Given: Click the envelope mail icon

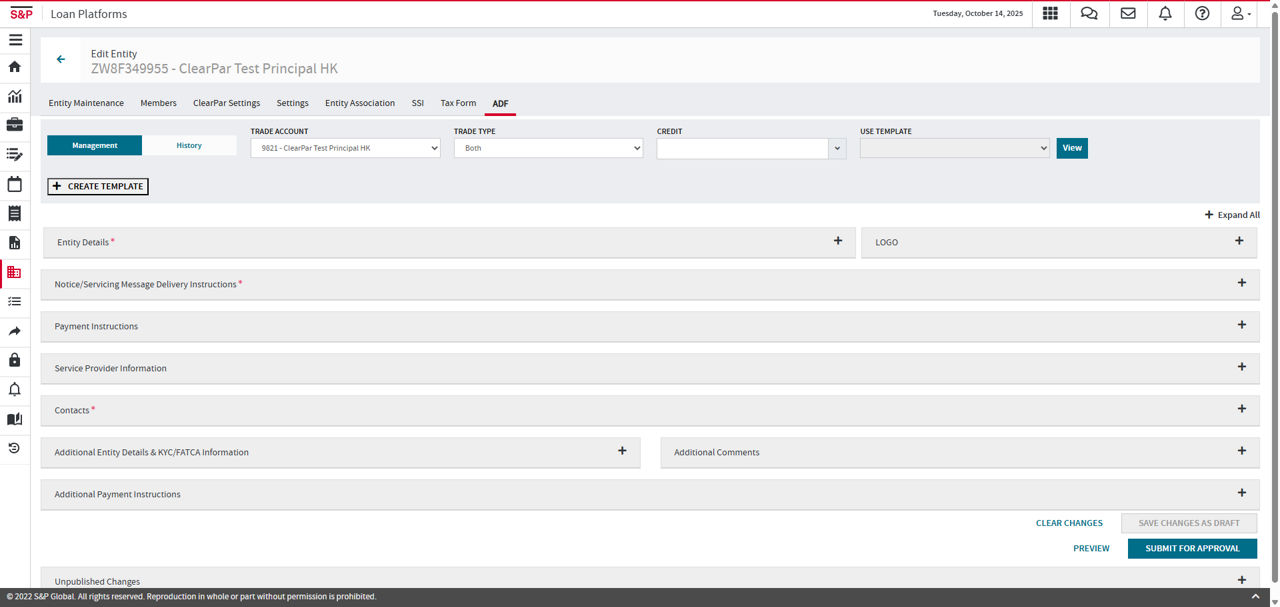Looking at the screenshot, I should pos(1128,14).
